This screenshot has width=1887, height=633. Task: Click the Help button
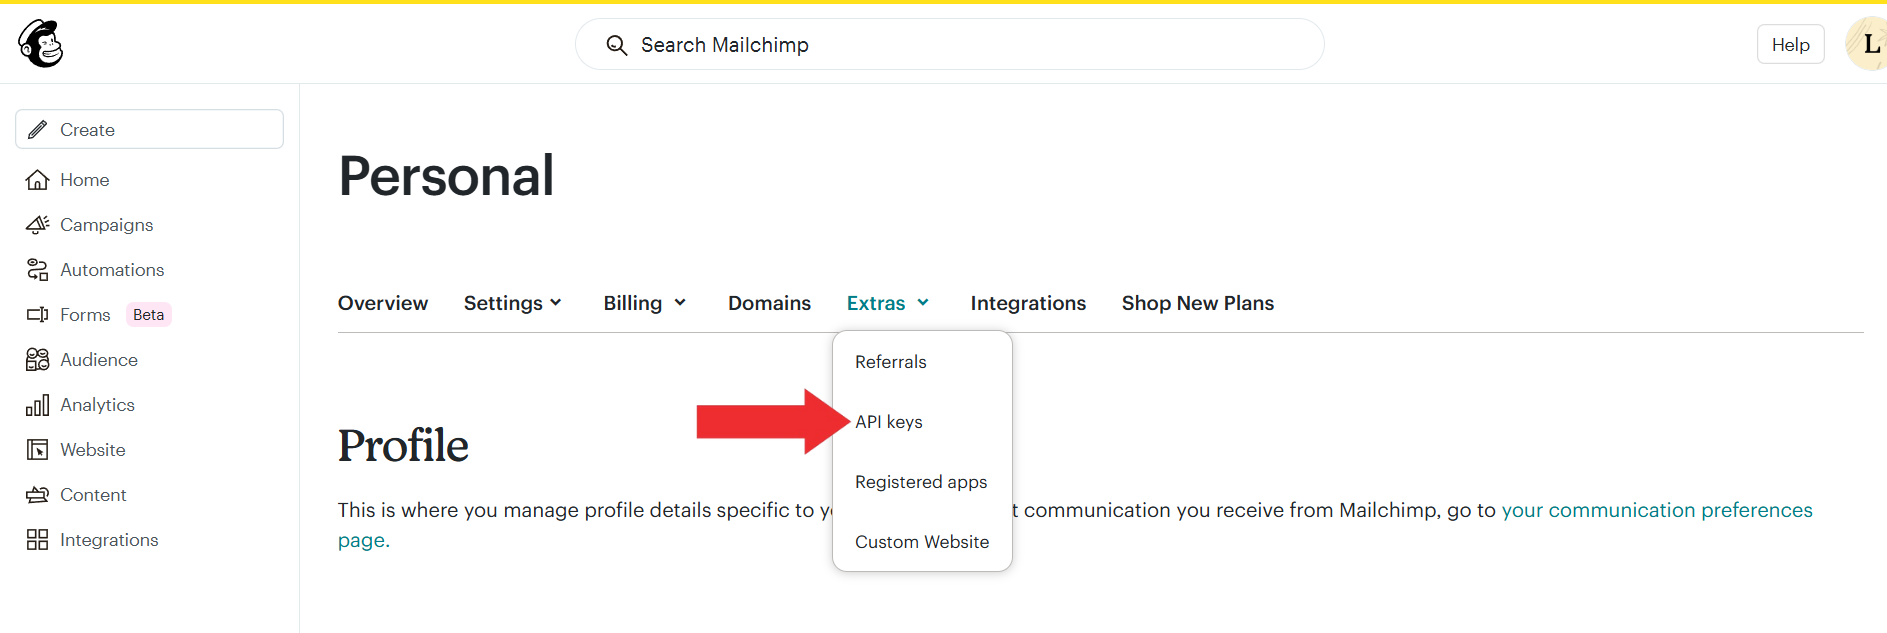click(x=1791, y=45)
